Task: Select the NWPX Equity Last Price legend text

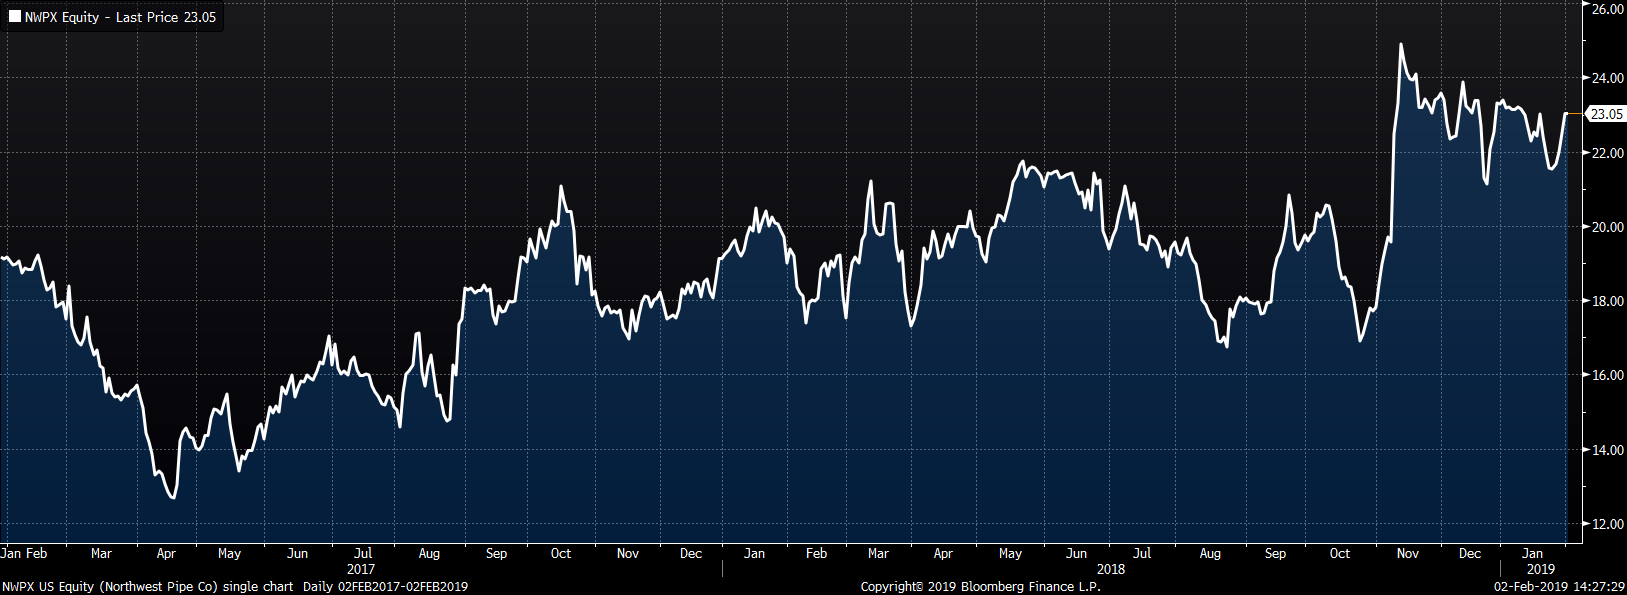Action: point(120,17)
